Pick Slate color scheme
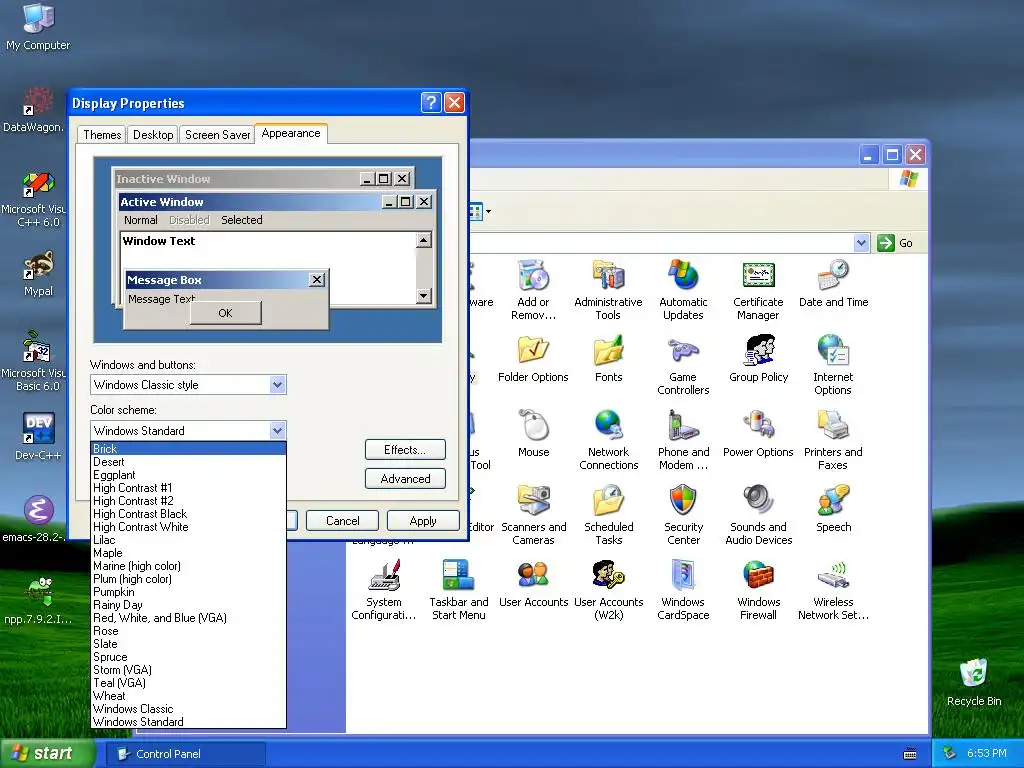1024x768 pixels. (x=188, y=644)
